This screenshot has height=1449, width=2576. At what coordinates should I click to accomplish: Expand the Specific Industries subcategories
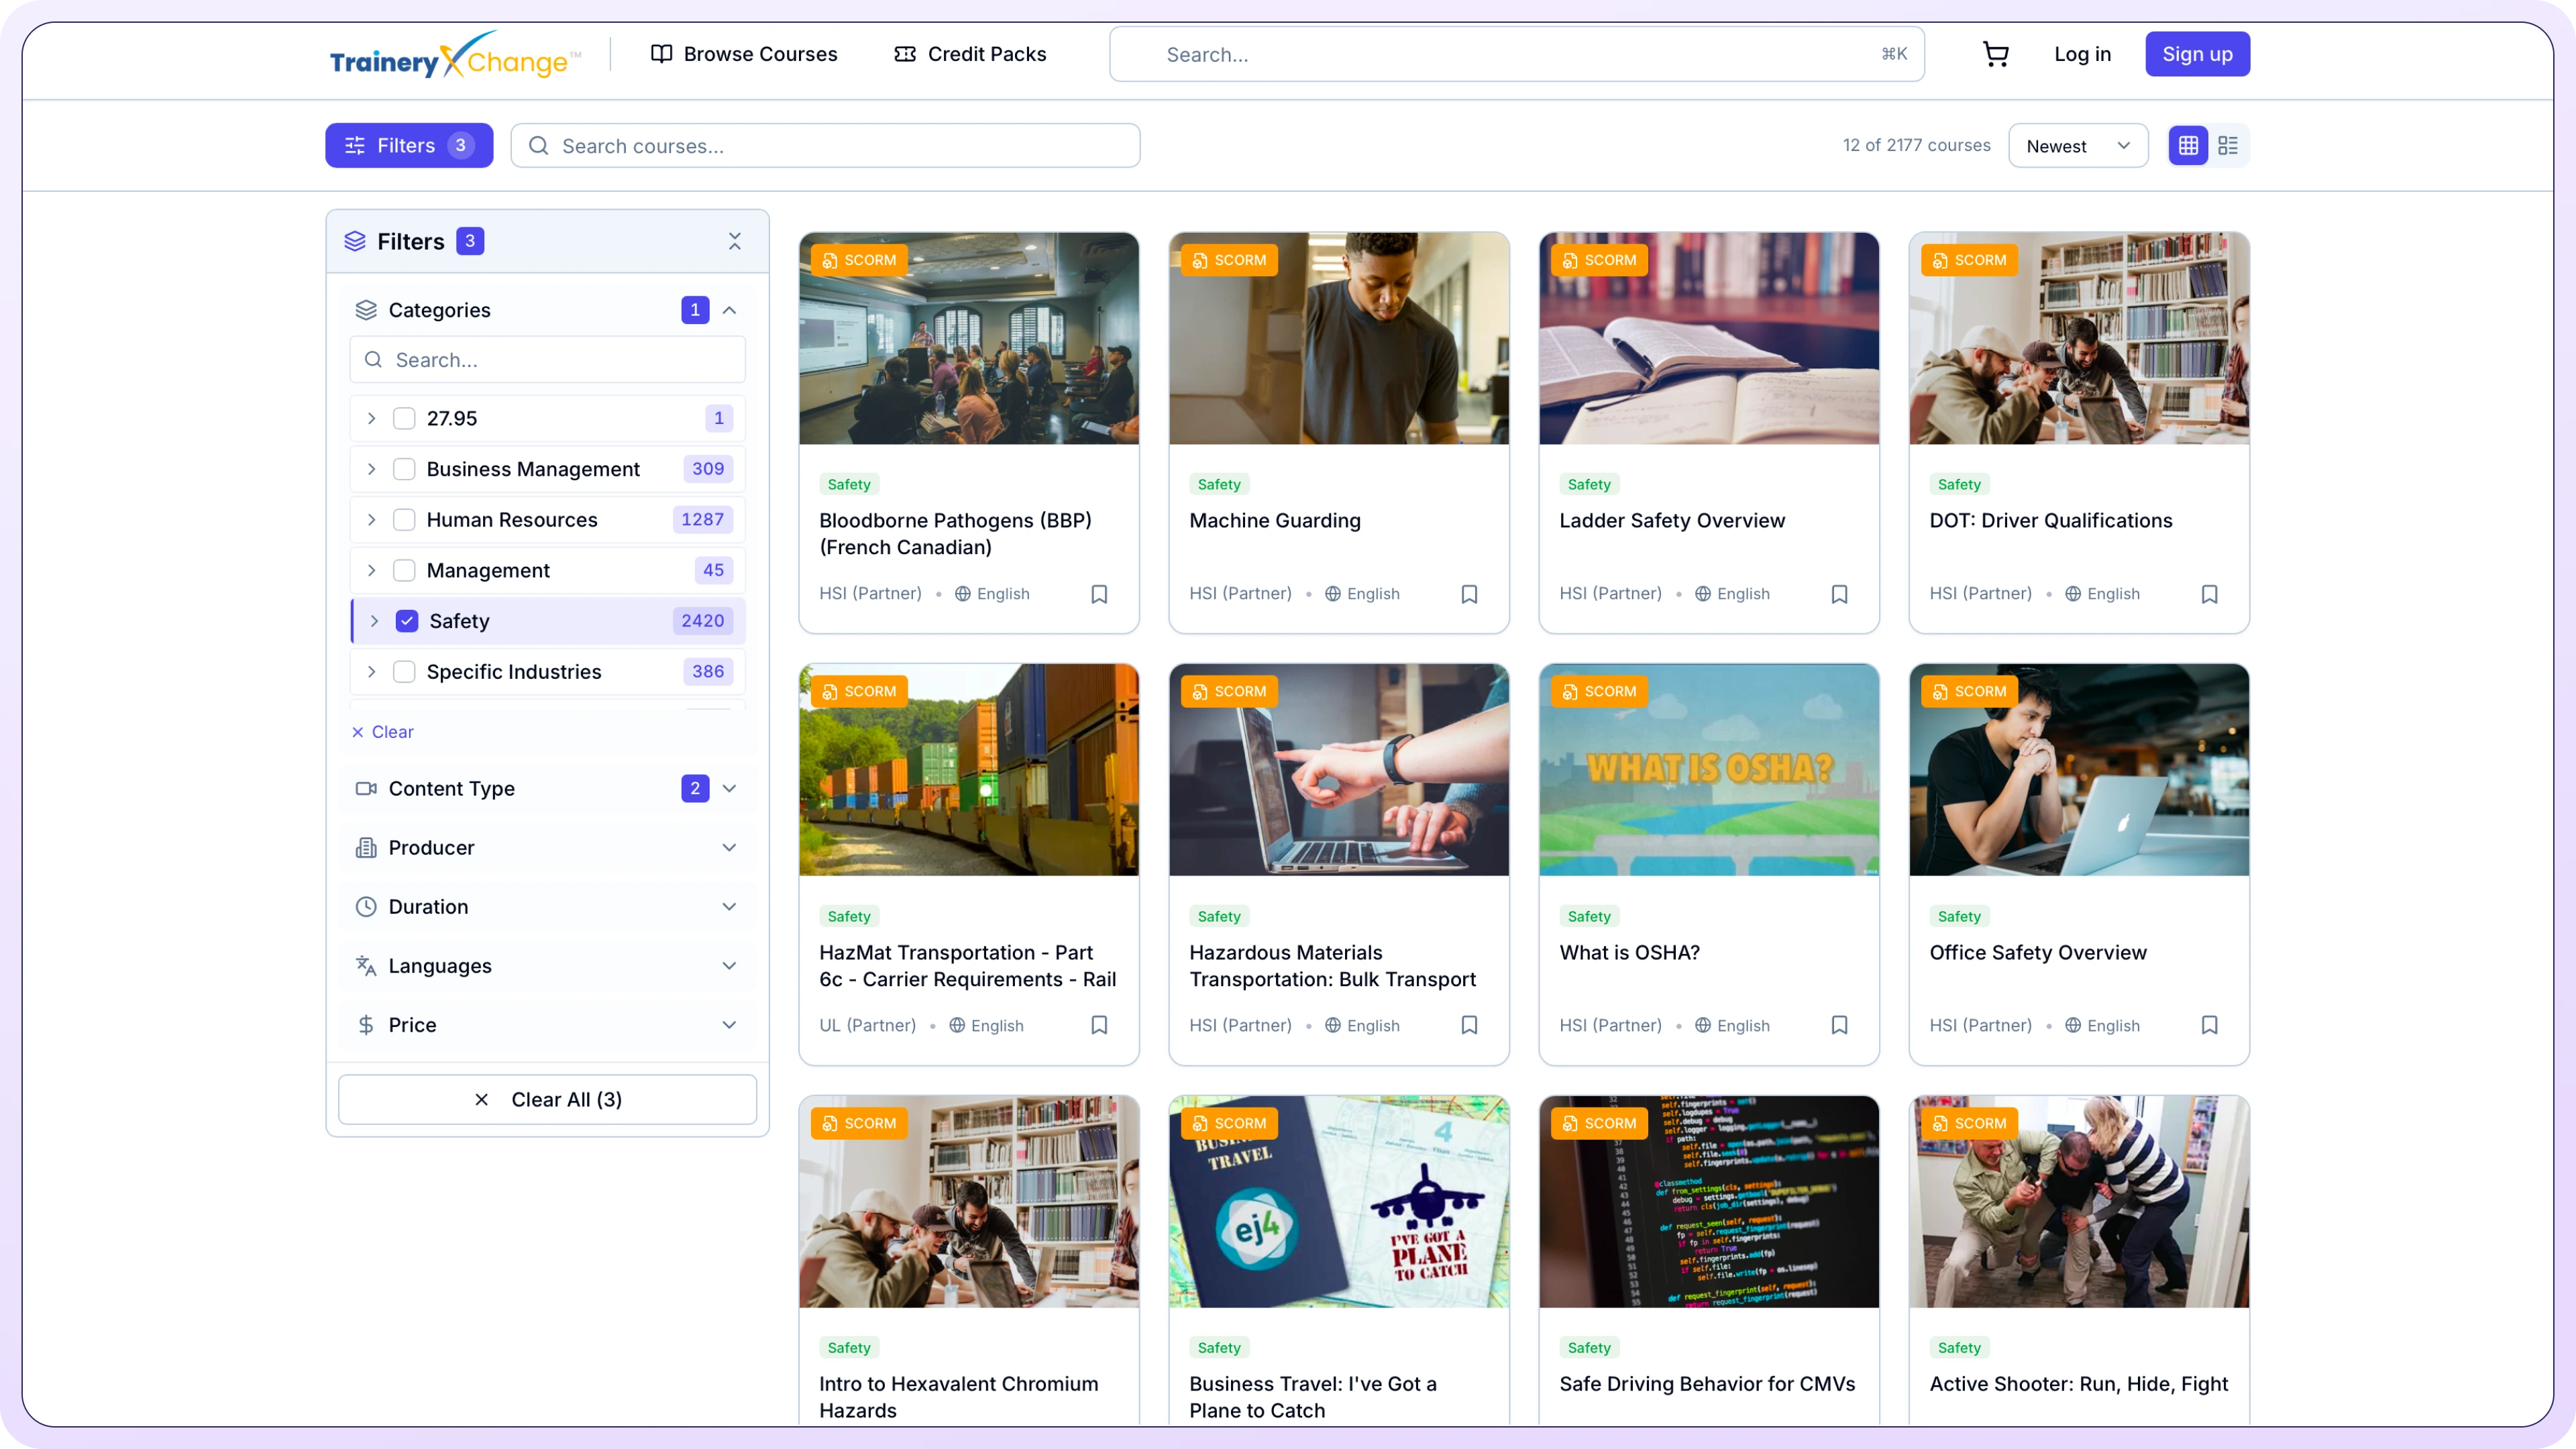[371, 671]
